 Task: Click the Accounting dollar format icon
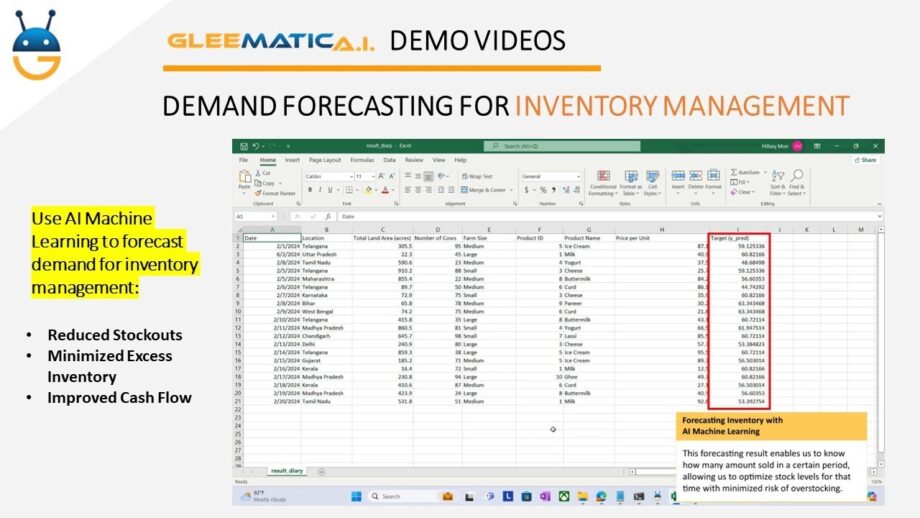526,190
